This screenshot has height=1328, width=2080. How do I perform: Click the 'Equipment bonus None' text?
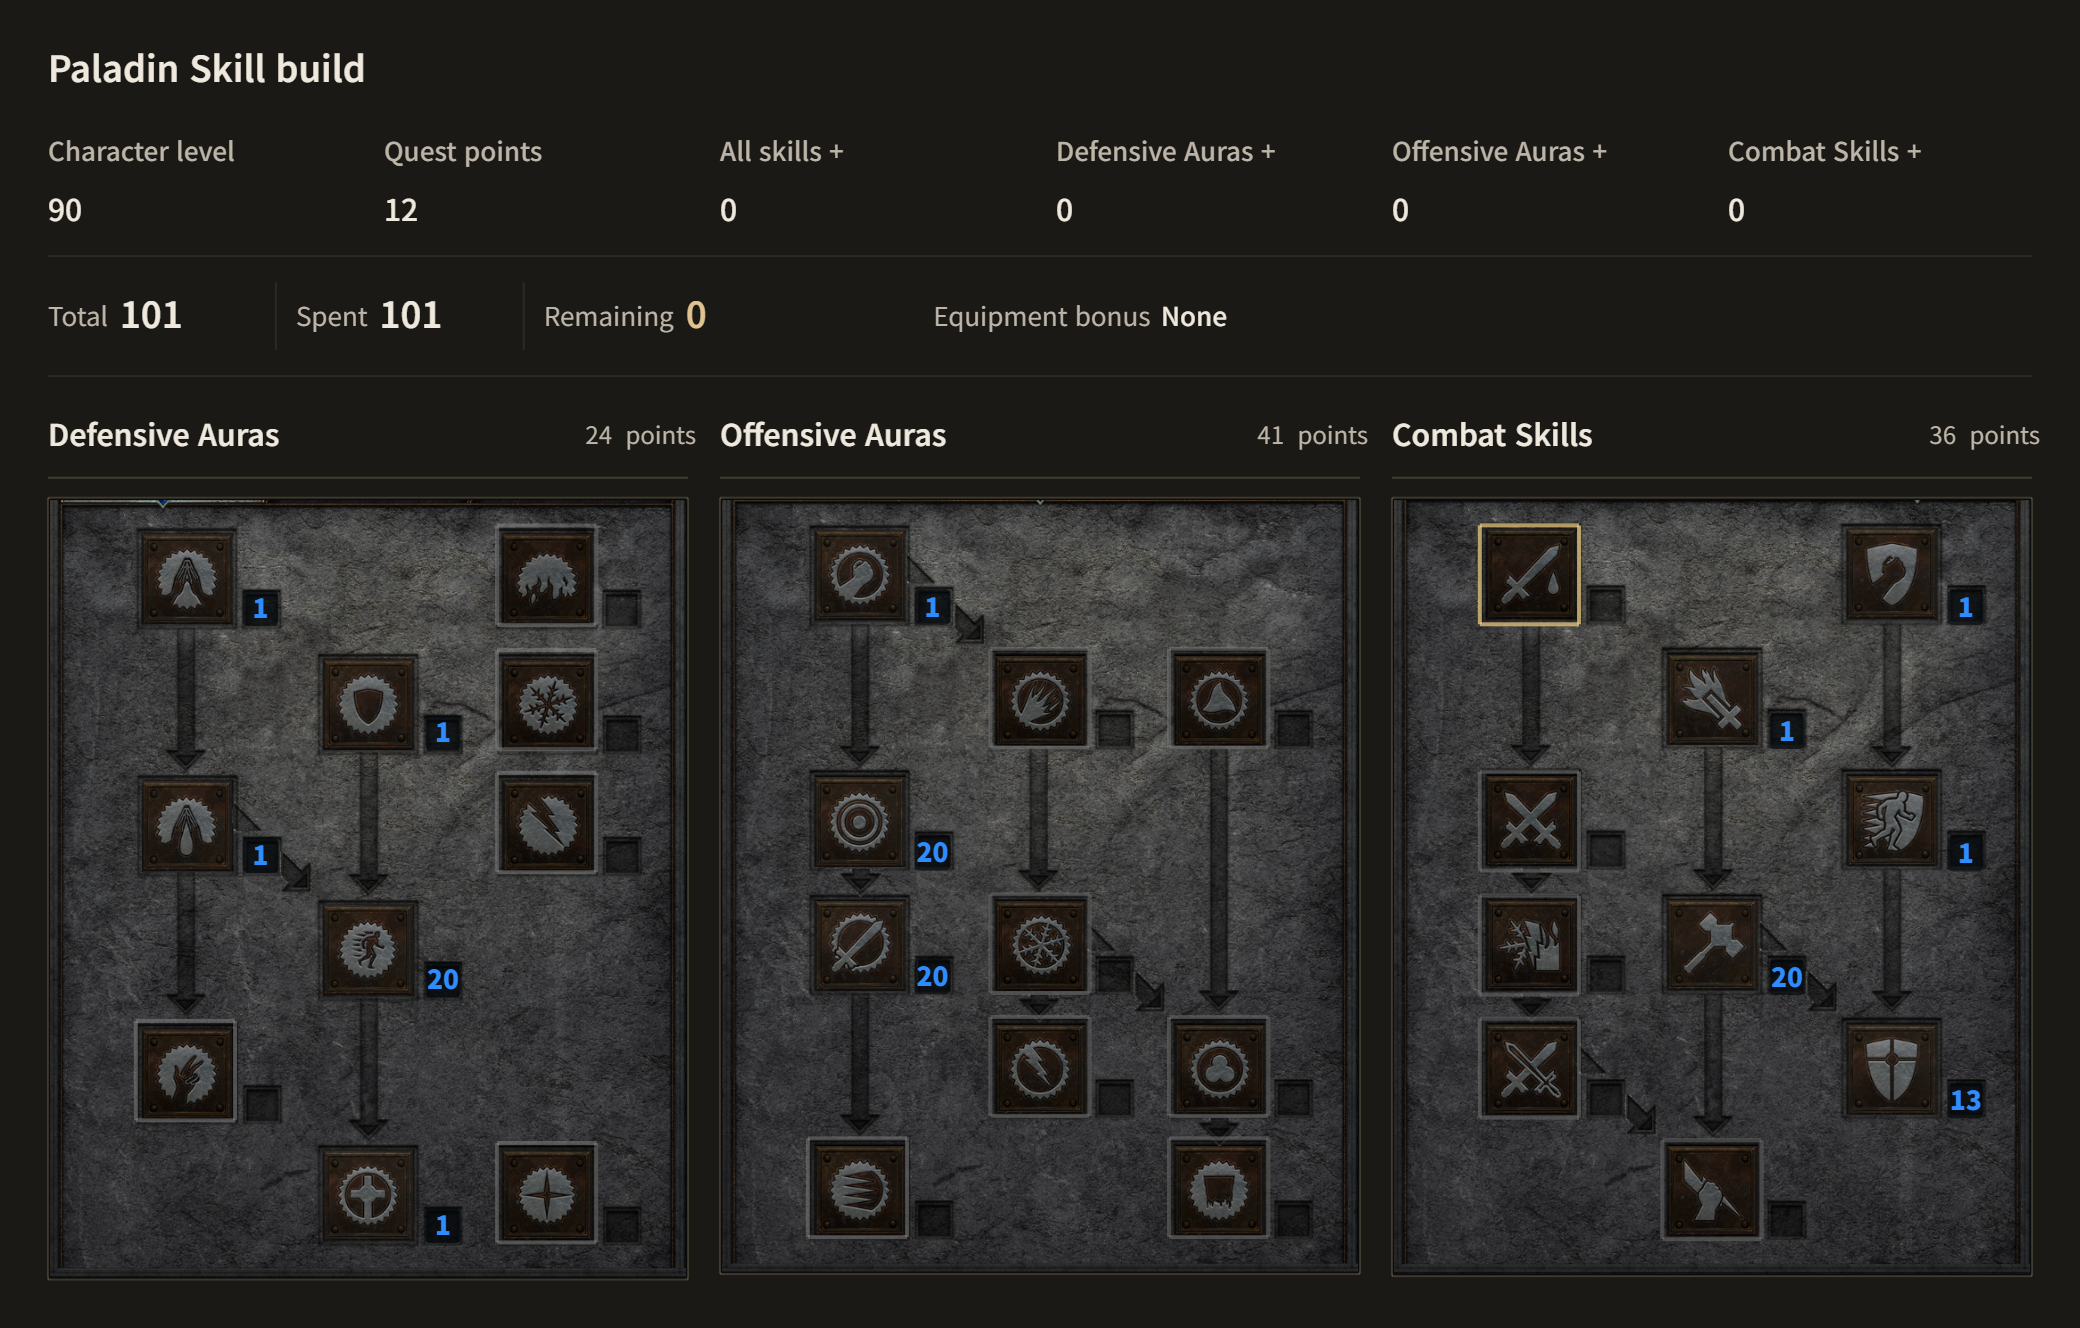(1080, 317)
